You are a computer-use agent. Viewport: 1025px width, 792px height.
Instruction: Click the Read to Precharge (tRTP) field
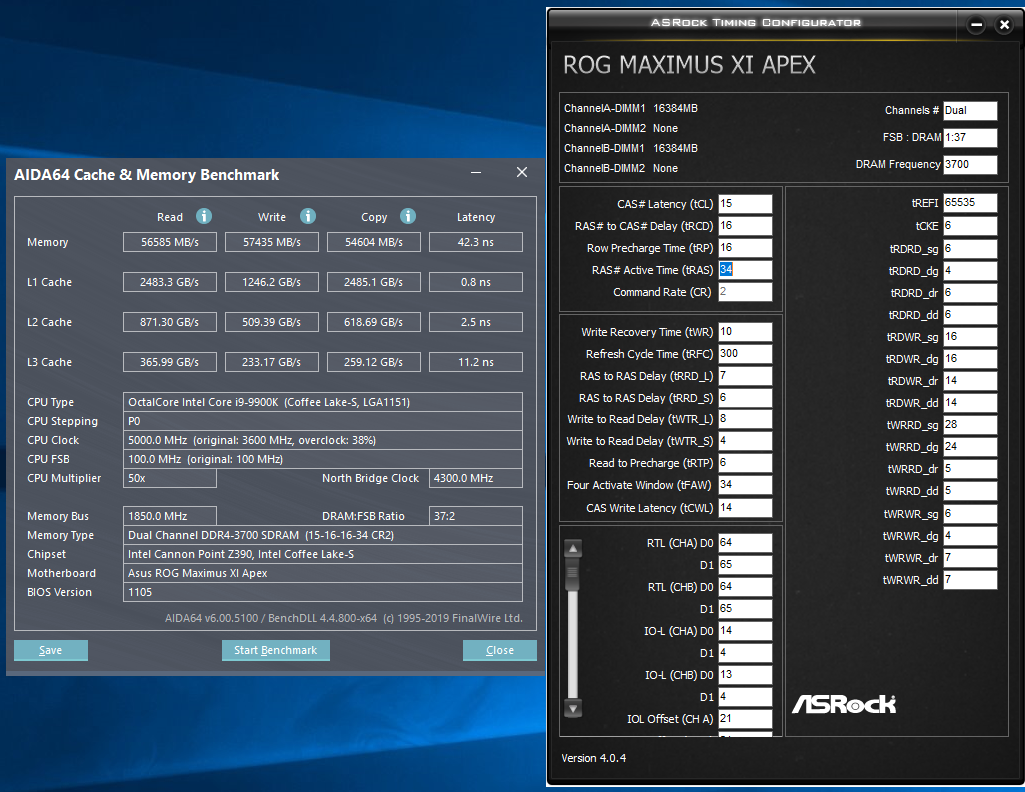click(745, 463)
